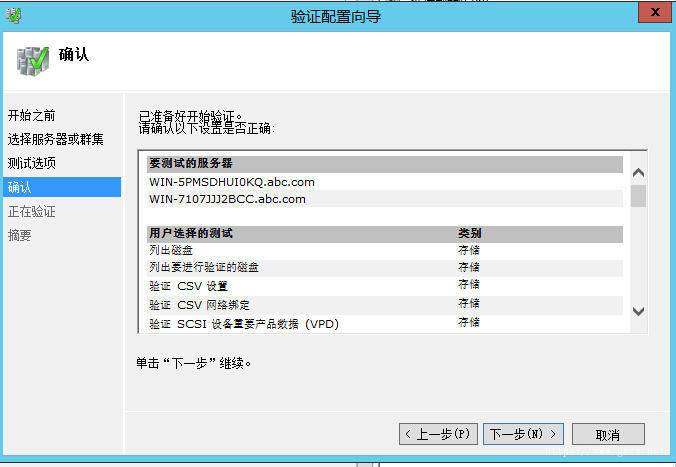Click the 正在验证 step in sidebar
The image size is (676, 467).
coord(31,211)
